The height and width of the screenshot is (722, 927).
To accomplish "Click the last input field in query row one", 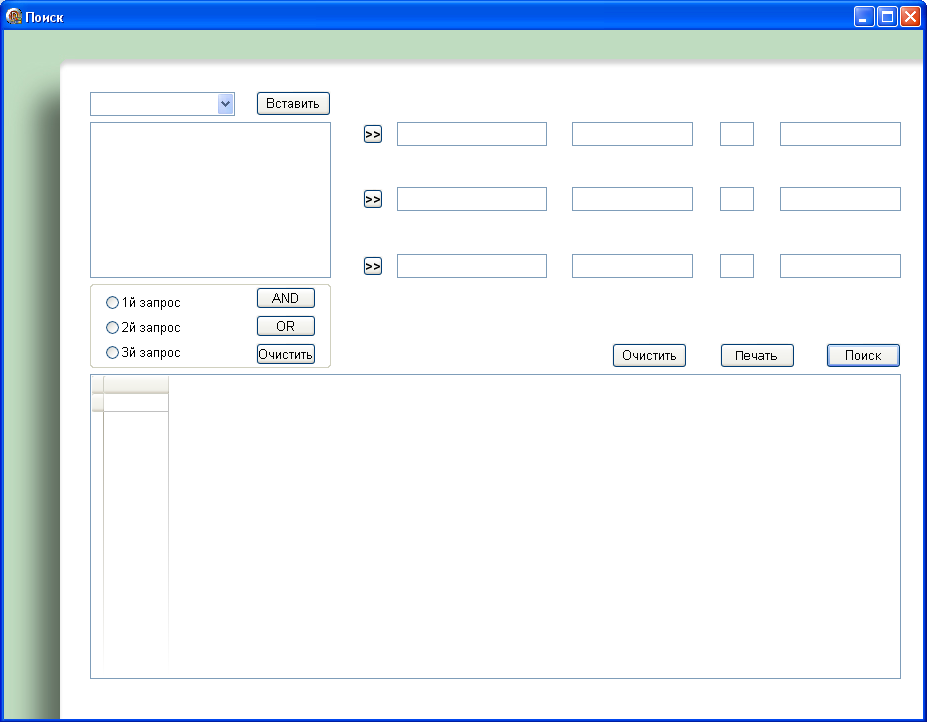I will click(840, 134).
